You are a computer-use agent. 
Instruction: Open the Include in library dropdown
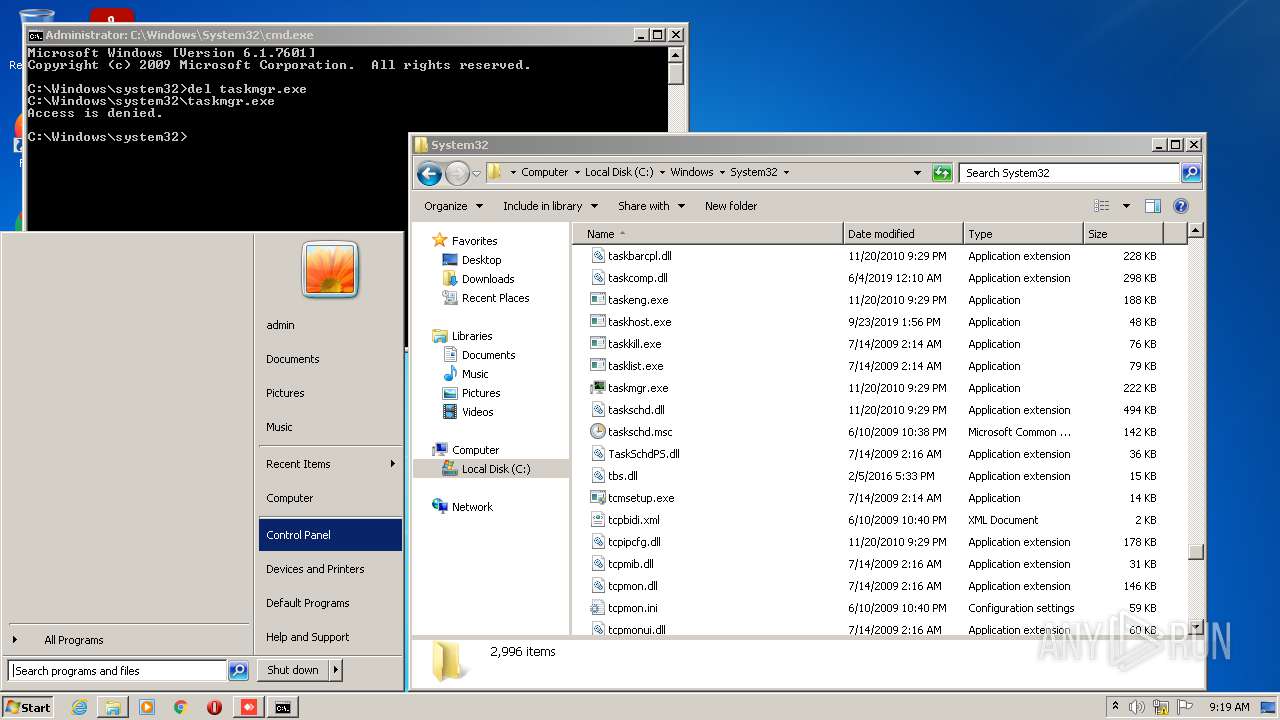pyautogui.click(x=550, y=206)
